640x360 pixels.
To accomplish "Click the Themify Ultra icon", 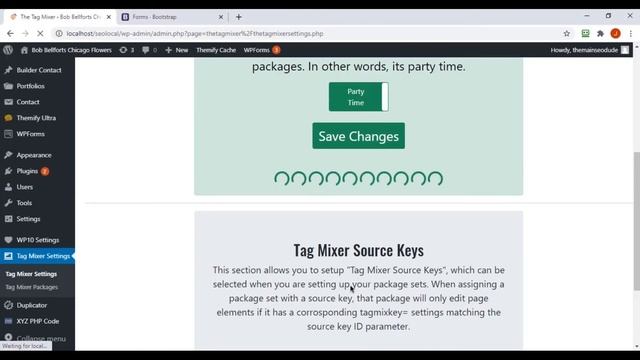I will (8, 118).
